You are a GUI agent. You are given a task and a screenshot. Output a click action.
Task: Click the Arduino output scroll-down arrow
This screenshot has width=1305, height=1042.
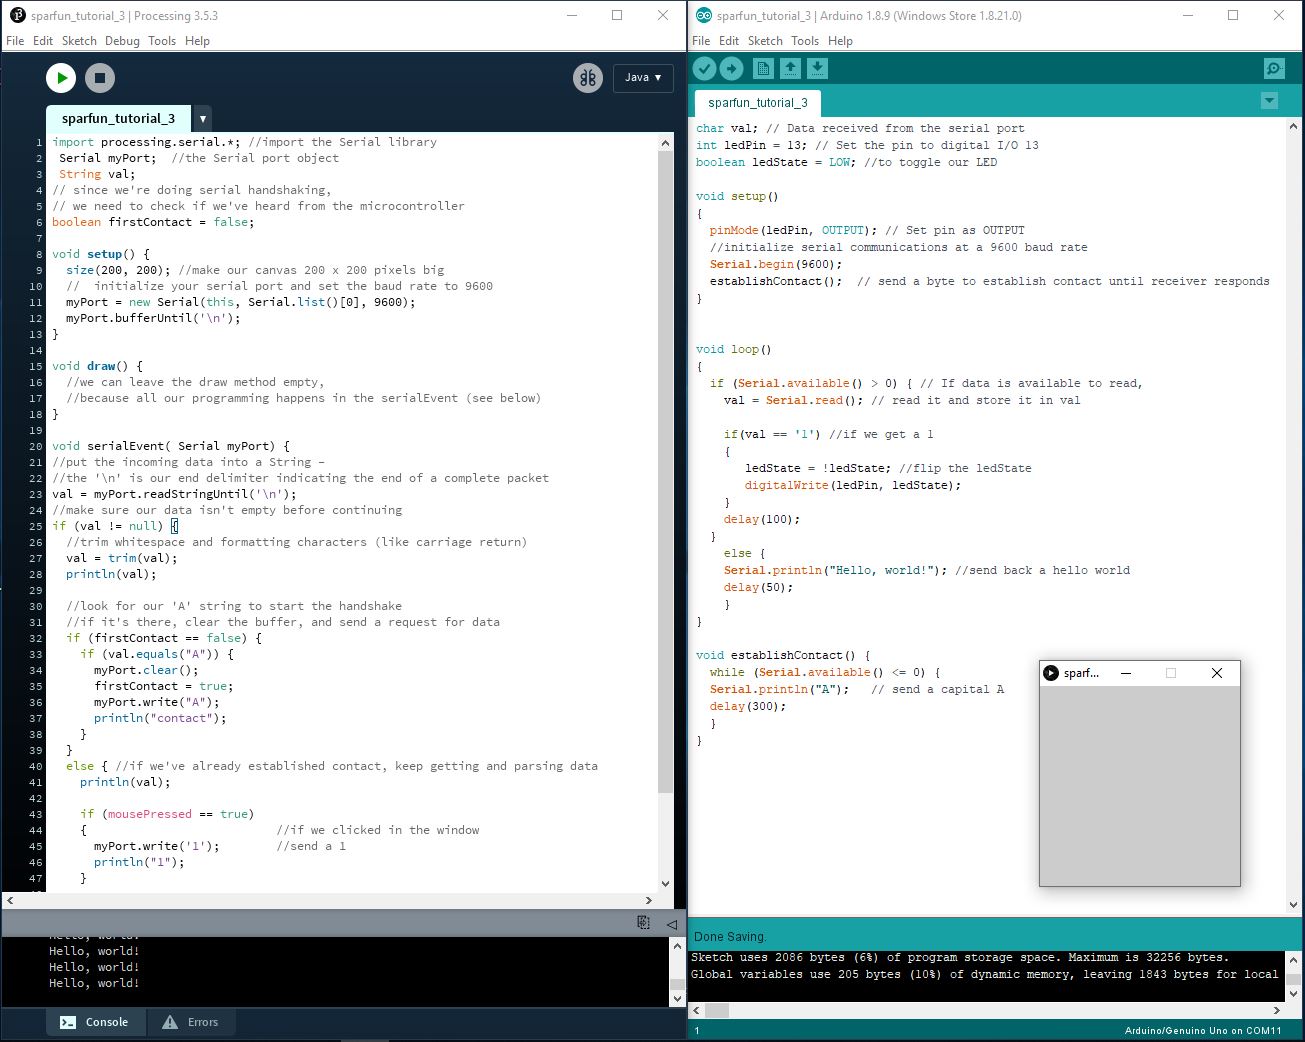(x=1293, y=995)
